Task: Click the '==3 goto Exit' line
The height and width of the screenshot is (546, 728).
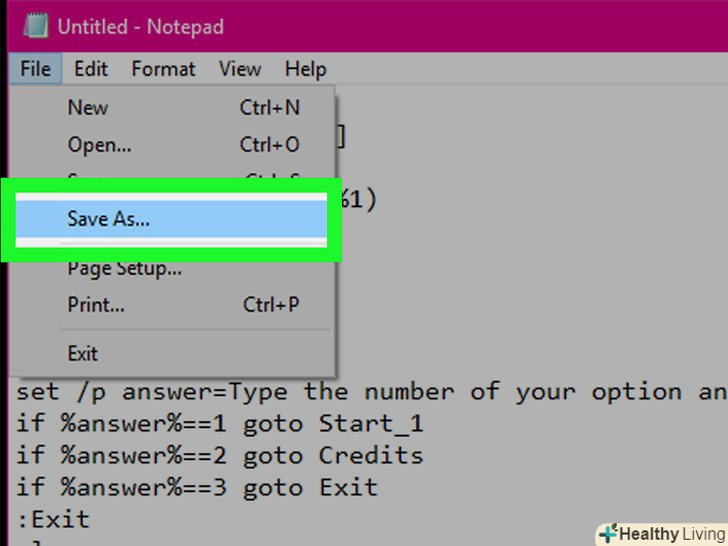Action: click(197, 487)
